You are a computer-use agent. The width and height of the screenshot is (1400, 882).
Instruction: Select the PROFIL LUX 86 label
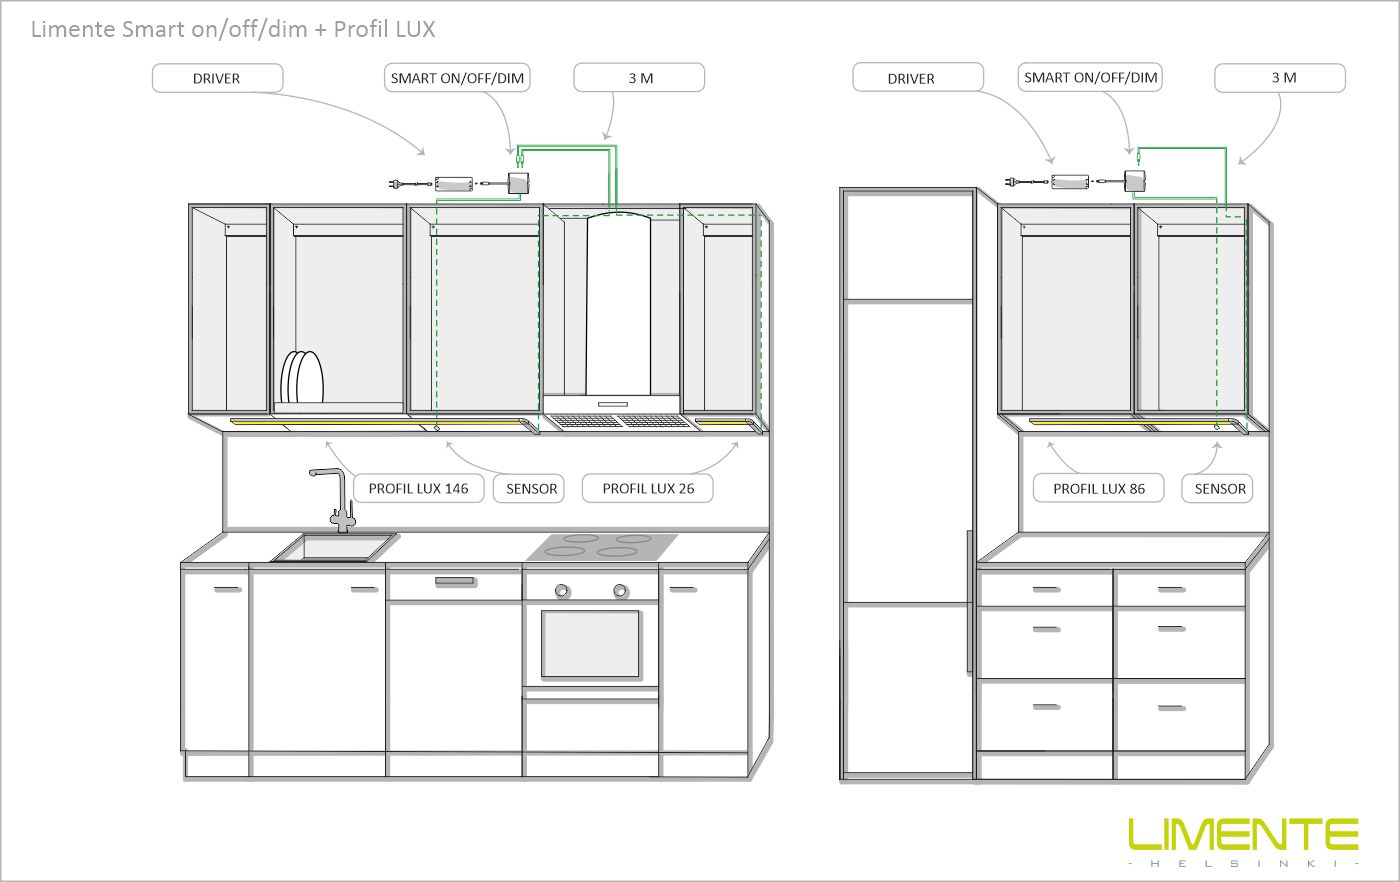point(1098,488)
